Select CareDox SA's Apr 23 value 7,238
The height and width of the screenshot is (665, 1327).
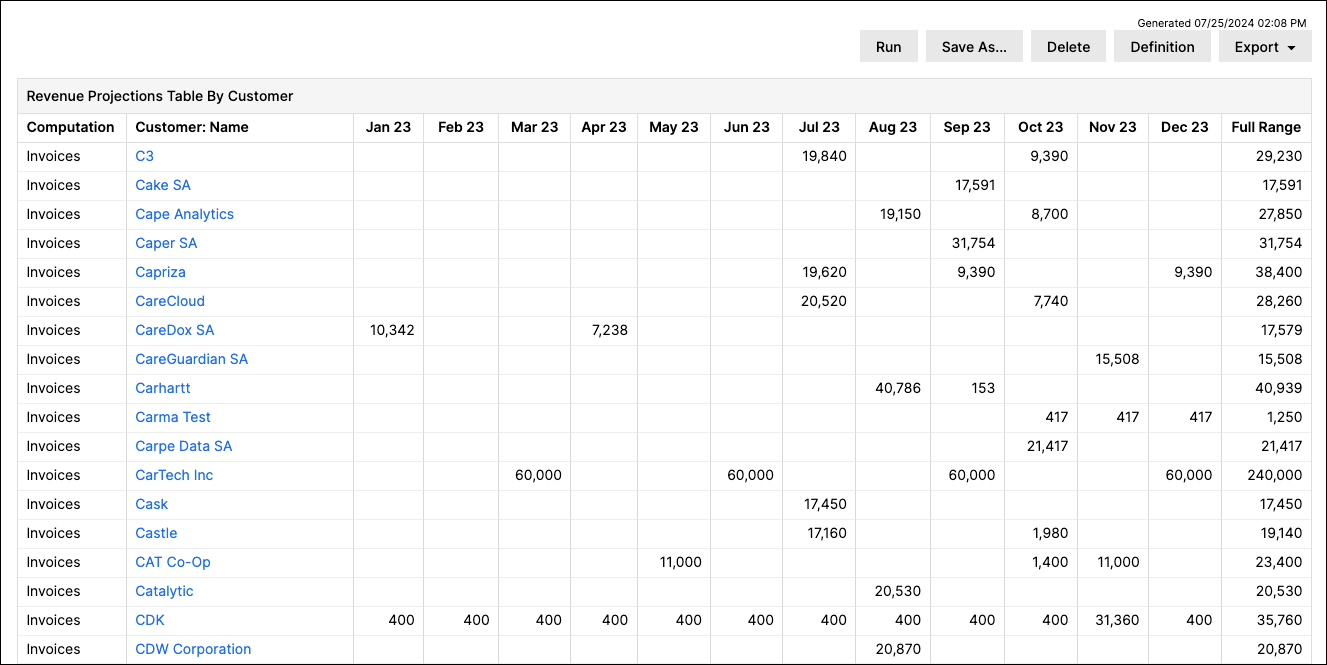click(x=609, y=330)
